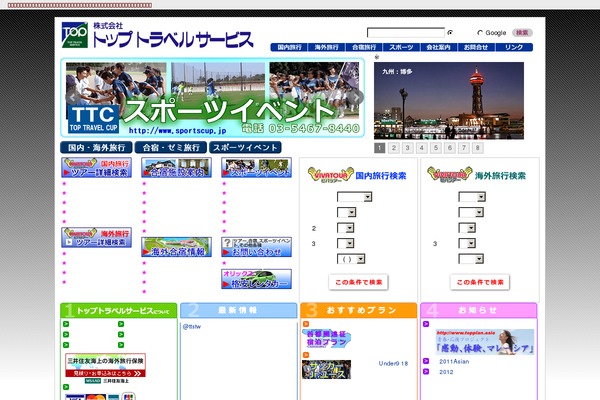600x400 pixels.
Task: Focus the site search text field
Action: coord(406,33)
